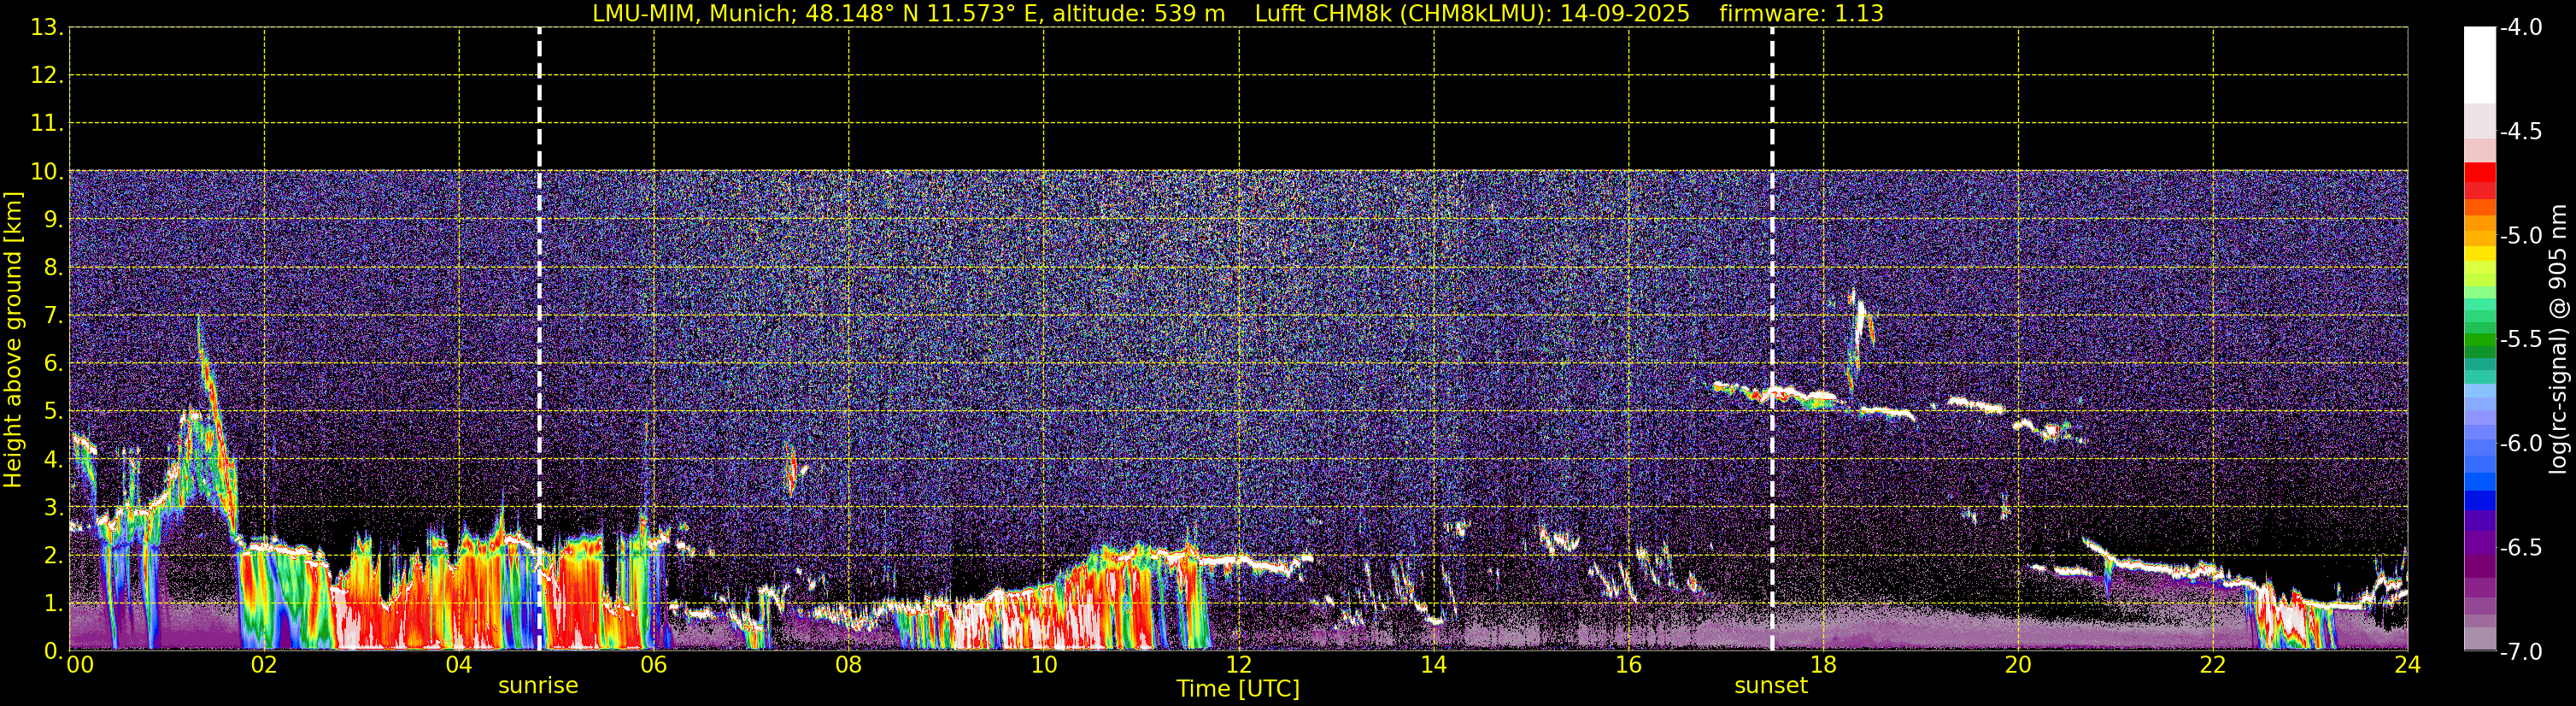The height and width of the screenshot is (706, 2576).
Task: Click the '20' hour tick label
Action: click(2018, 665)
